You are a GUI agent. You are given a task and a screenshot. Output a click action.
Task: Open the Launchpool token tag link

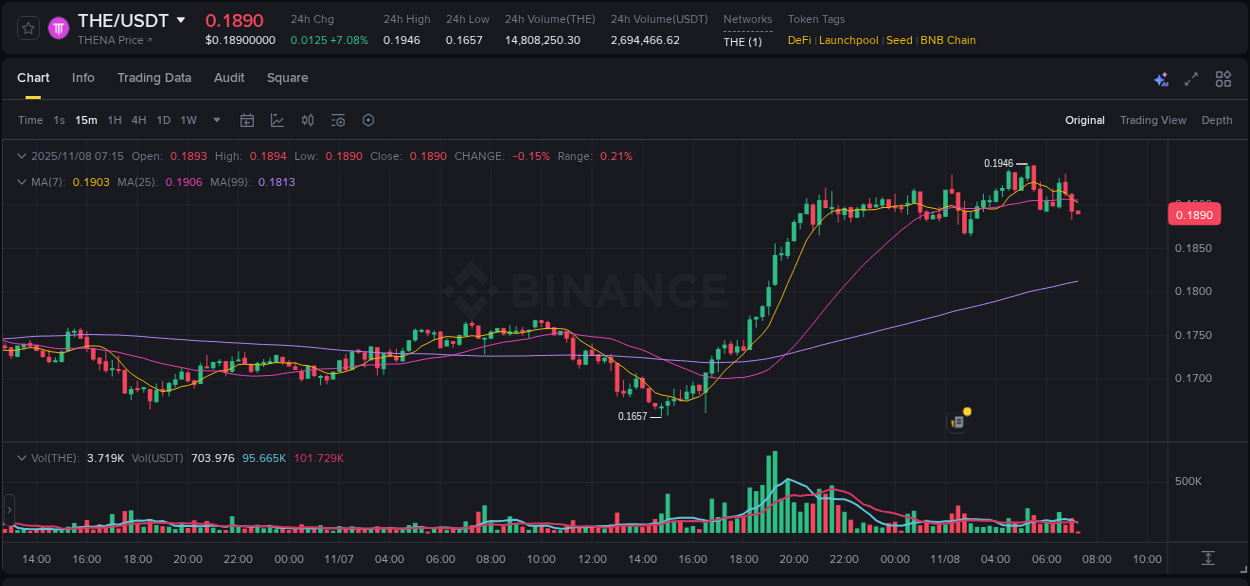point(848,40)
